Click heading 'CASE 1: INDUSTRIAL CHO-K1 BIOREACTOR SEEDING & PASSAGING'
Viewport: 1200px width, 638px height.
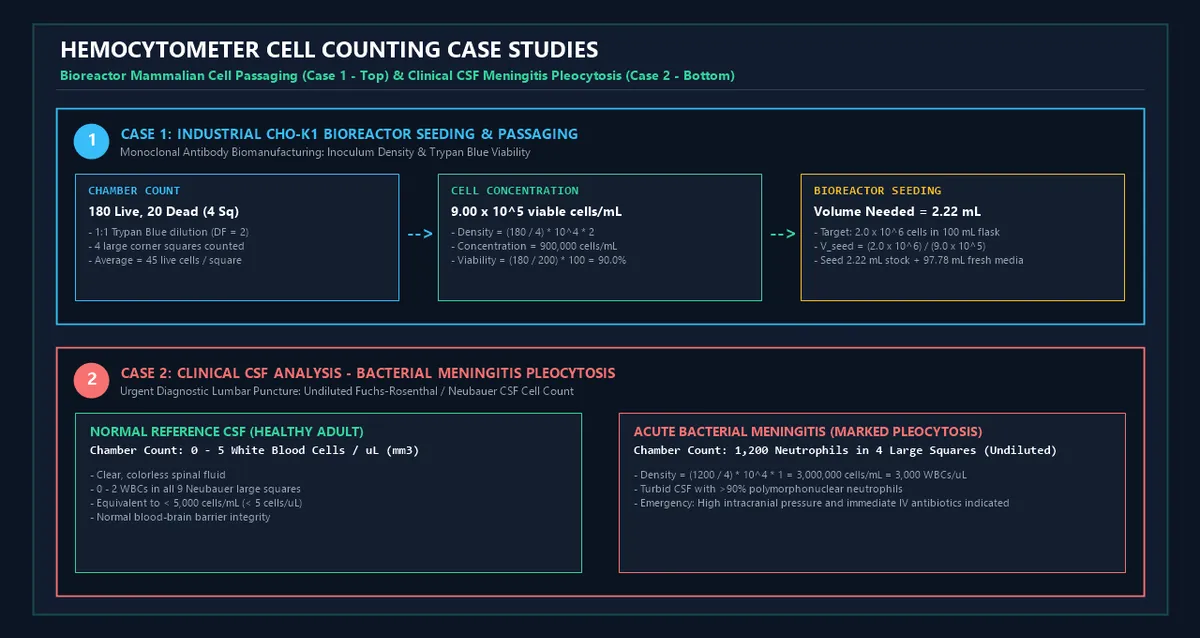(349, 134)
